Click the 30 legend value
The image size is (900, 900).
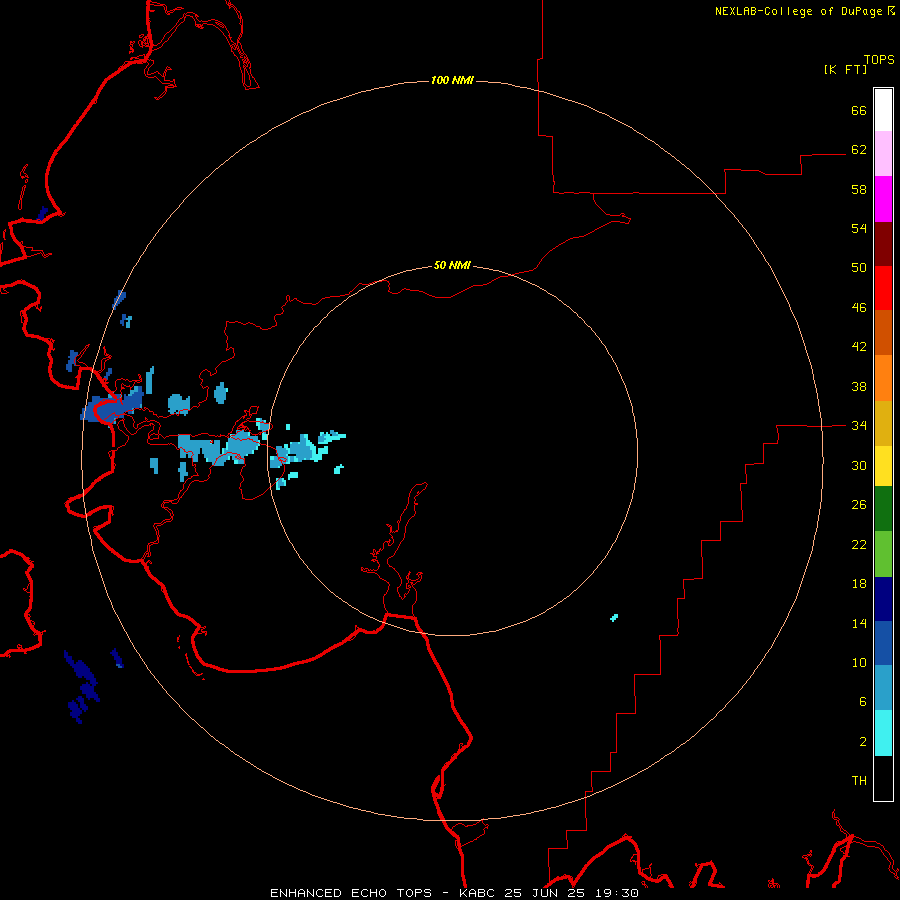tap(859, 465)
